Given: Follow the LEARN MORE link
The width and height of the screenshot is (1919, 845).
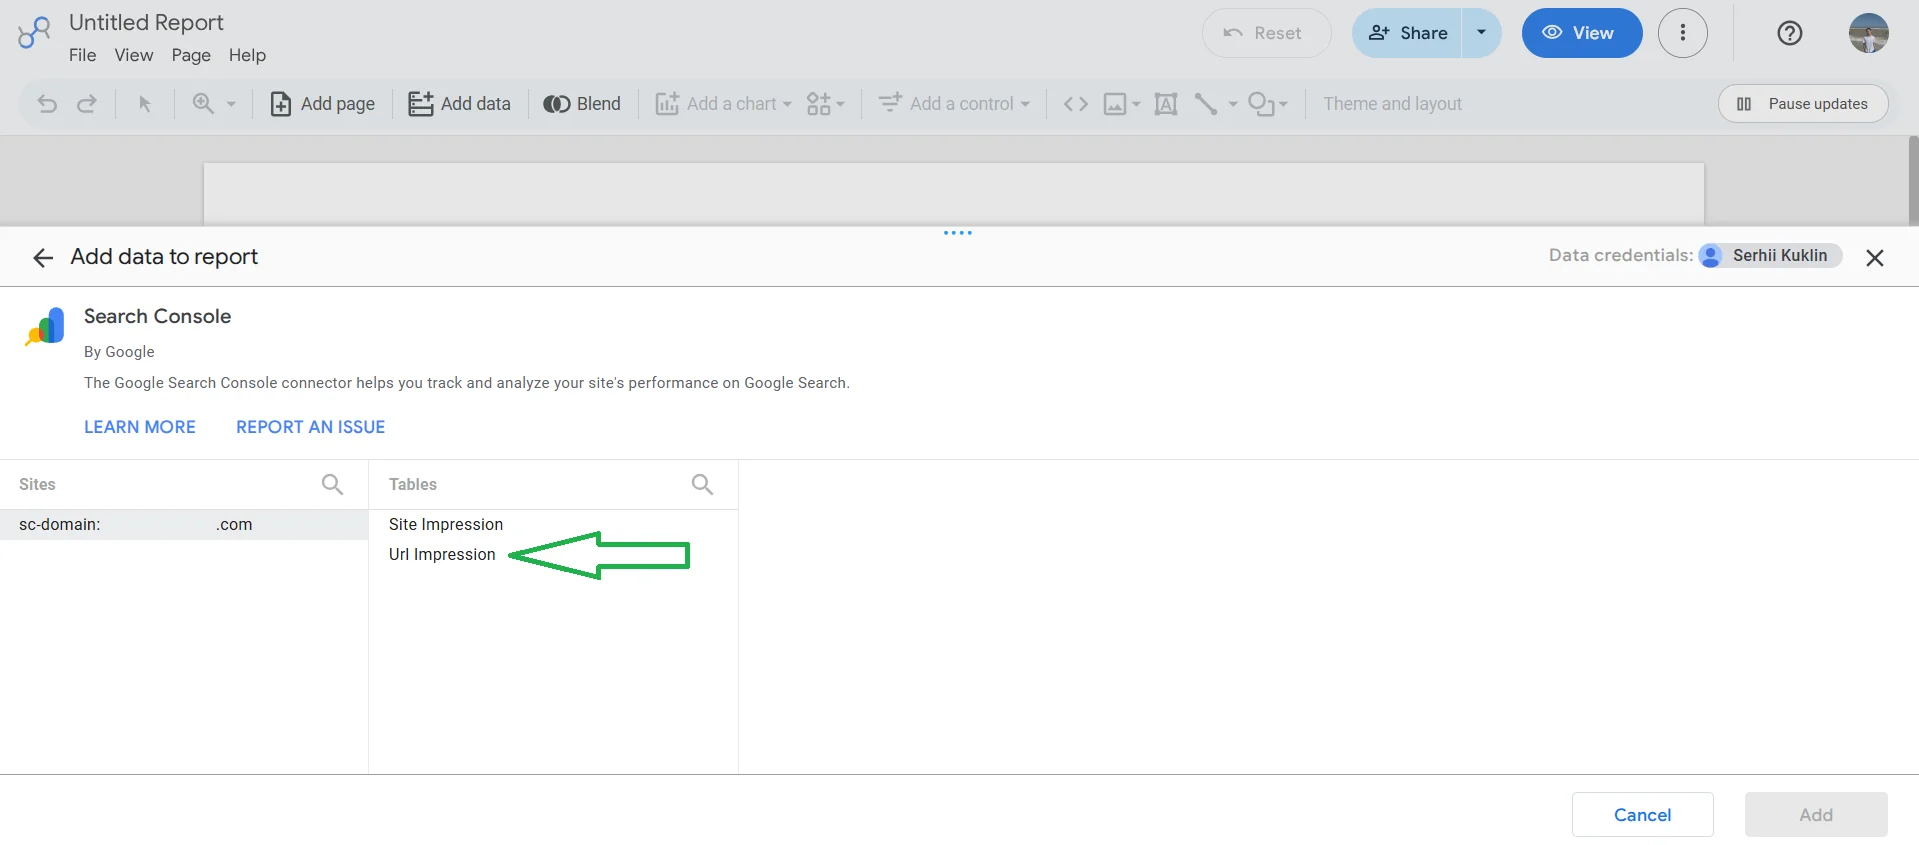Looking at the screenshot, I should click(140, 427).
